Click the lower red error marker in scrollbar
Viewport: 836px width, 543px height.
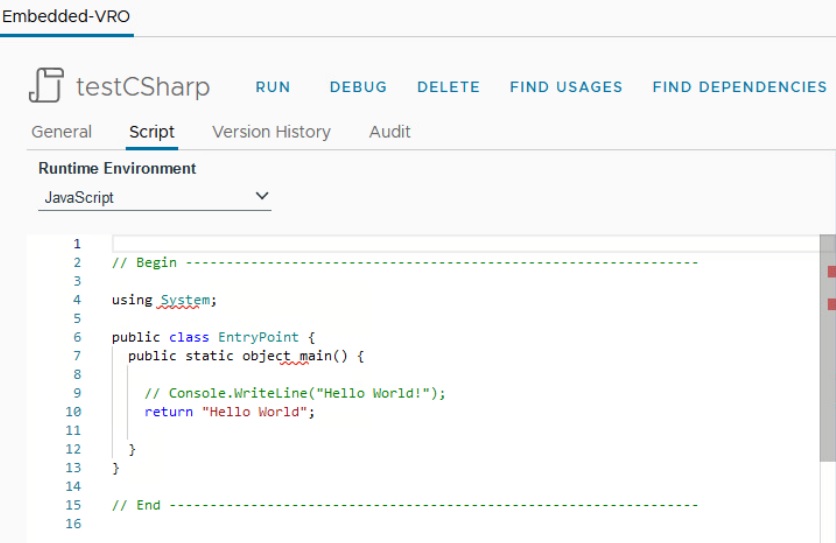[x=831, y=305]
